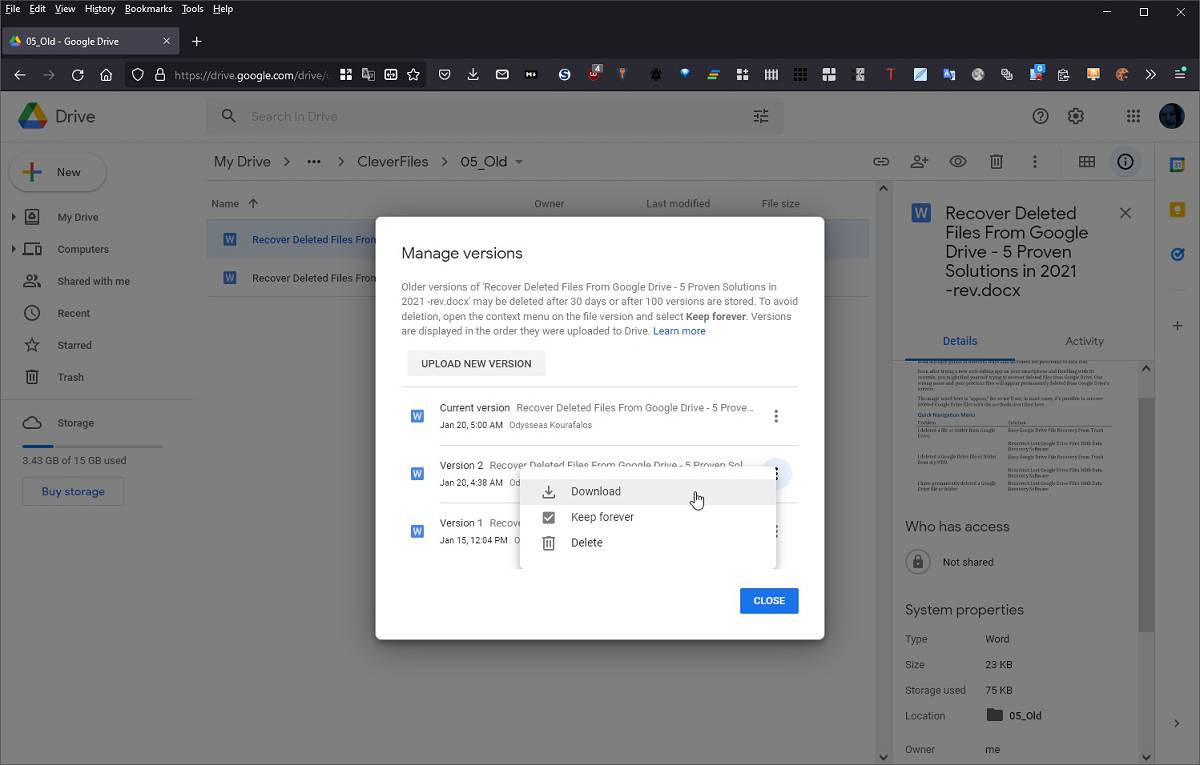This screenshot has width=1200, height=765.
Task: Sort by Name column header
Action: tap(225, 203)
